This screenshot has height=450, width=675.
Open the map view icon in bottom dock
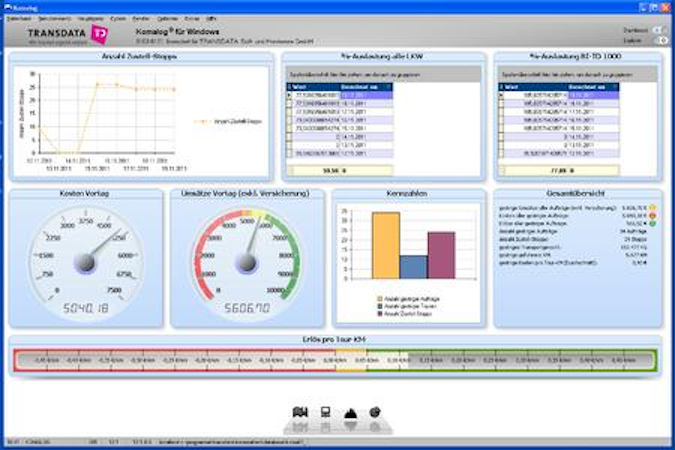click(300, 412)
